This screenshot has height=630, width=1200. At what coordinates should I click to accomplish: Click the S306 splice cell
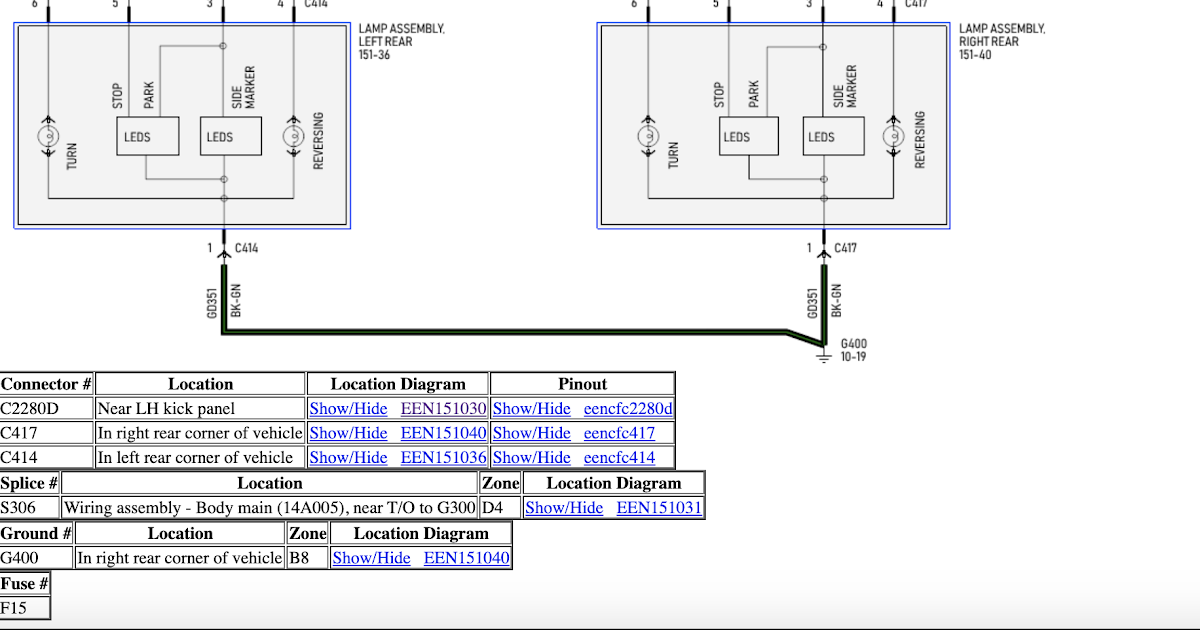point(29,507)
